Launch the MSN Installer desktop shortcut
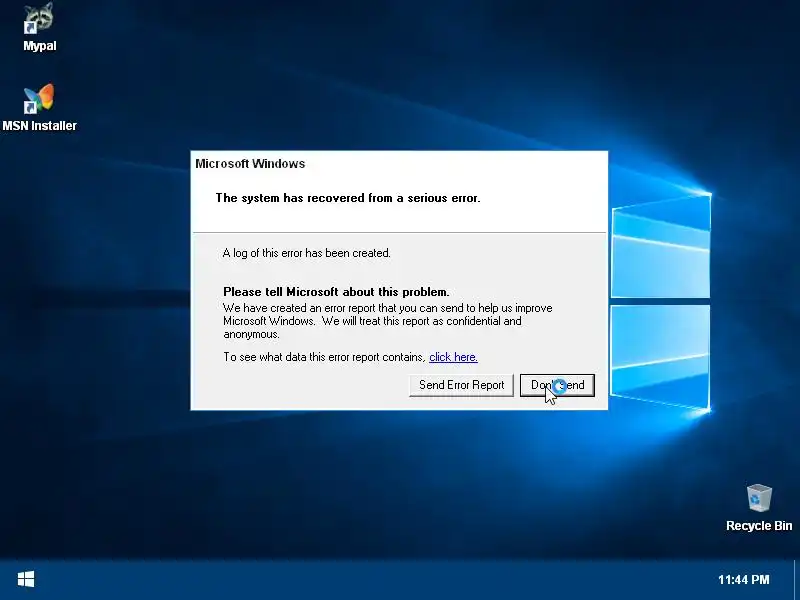The image size is (800, 600). point(39,108)
